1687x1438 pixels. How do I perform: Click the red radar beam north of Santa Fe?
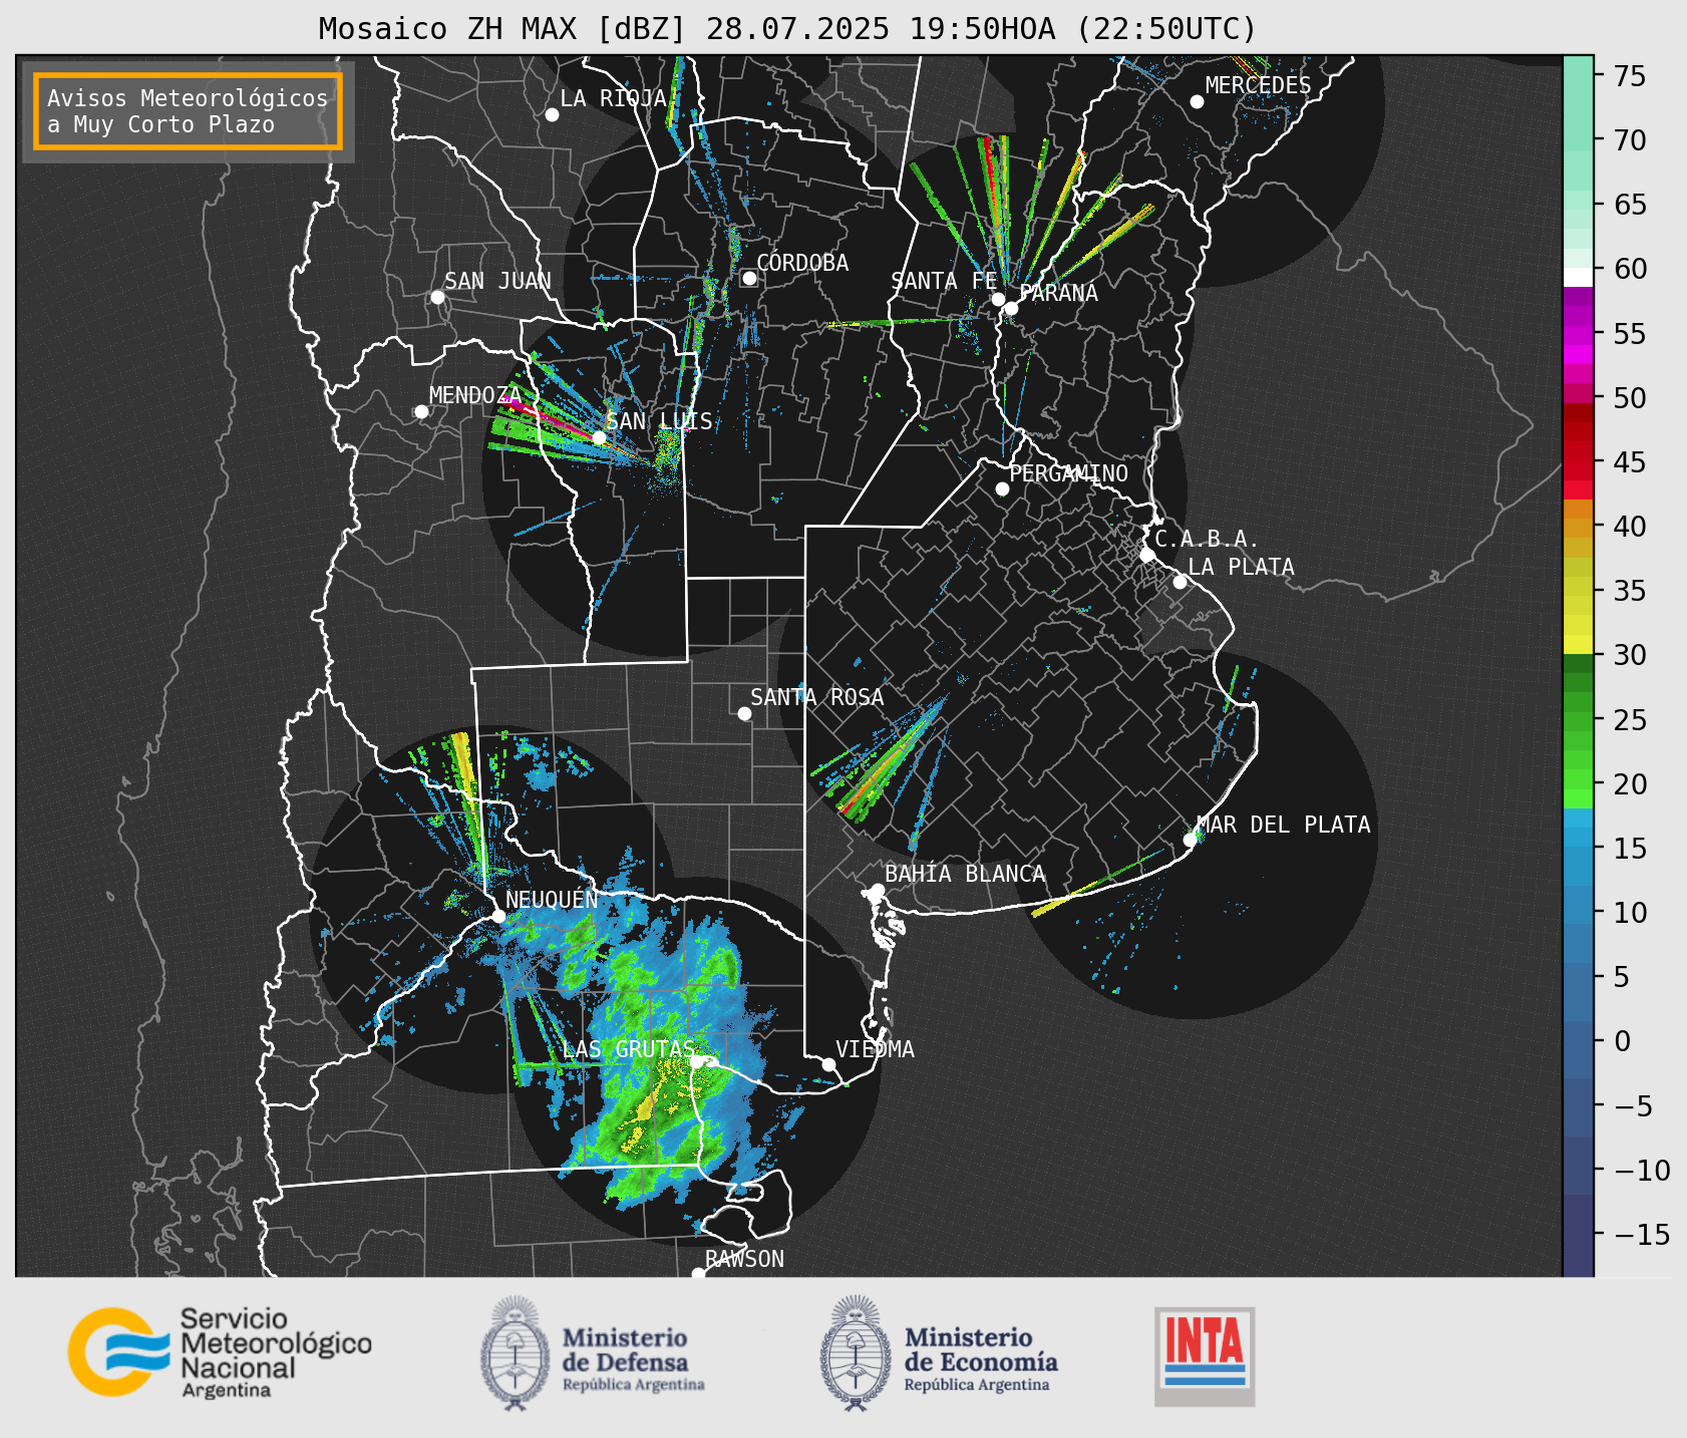point(989,172)
